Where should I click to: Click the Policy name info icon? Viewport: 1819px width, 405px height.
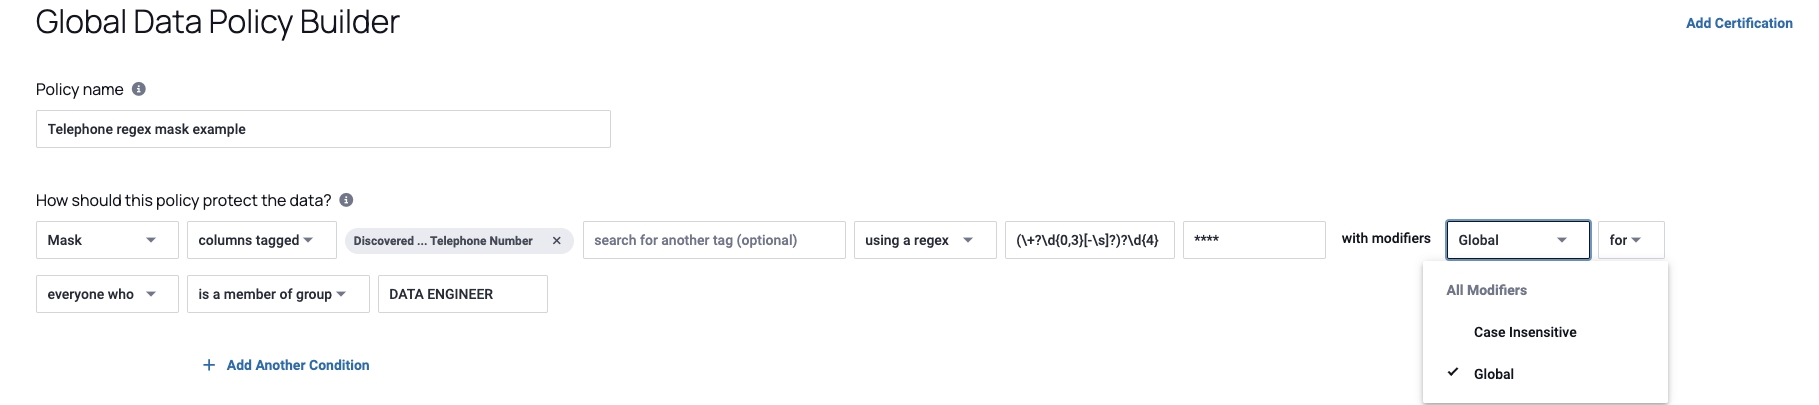click(x=139, y=89)
